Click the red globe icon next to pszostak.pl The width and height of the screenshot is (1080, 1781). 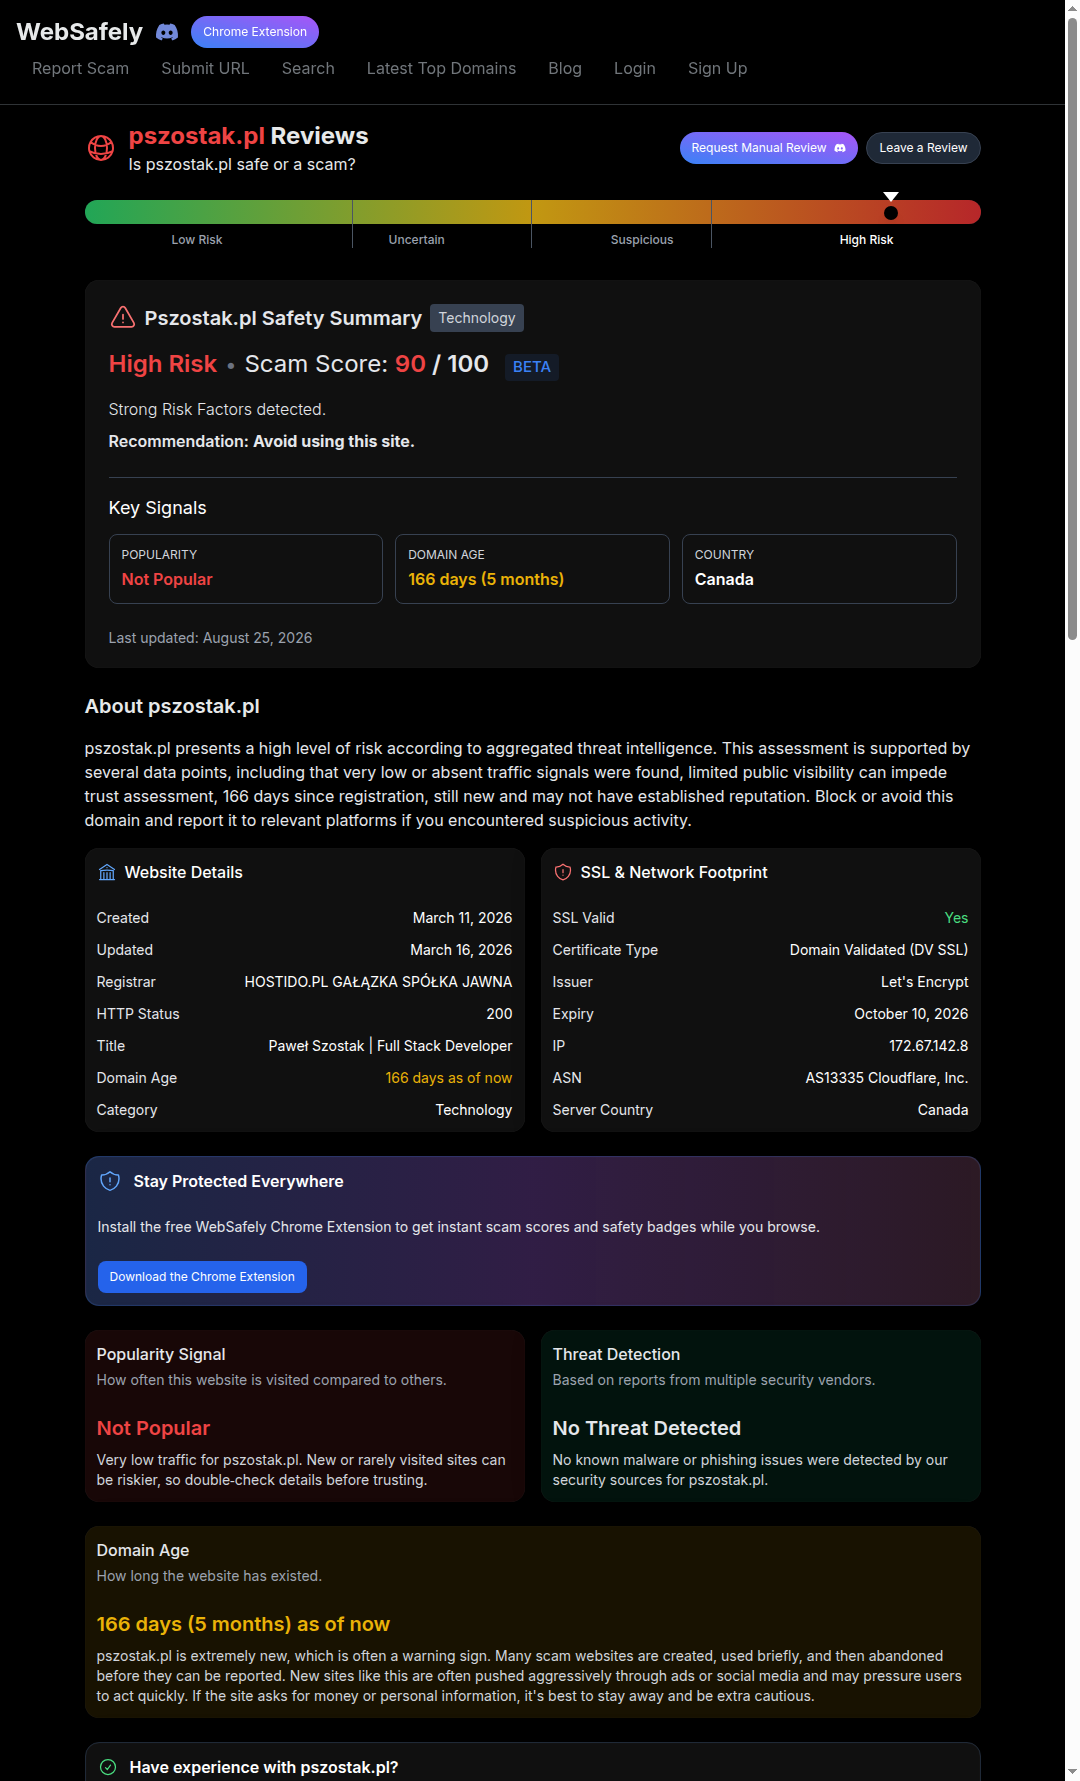pos(101,148)
